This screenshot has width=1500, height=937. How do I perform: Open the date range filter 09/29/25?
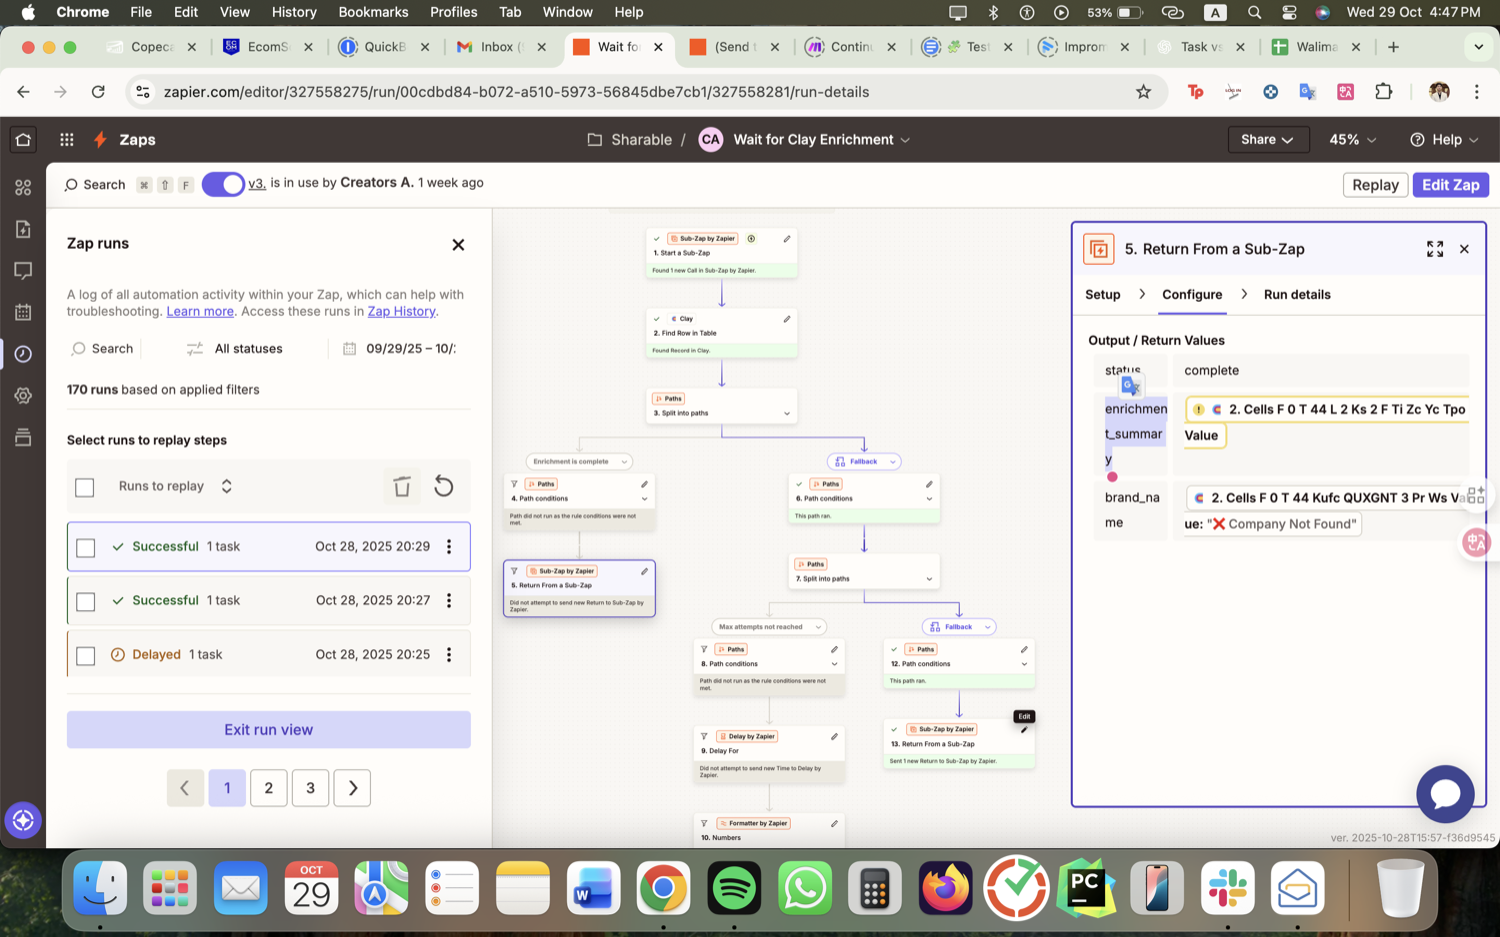click(400, 349)
